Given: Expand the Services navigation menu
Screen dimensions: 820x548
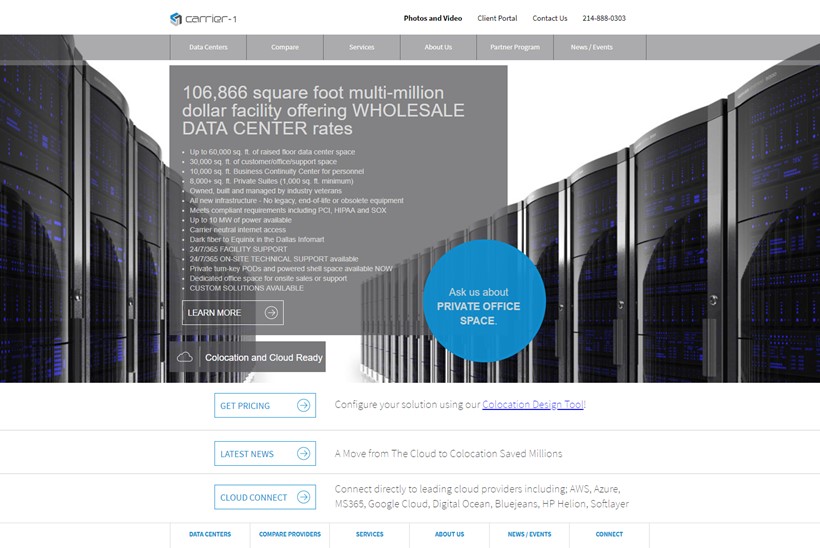Looking at the screenshot, I should pos(362,47).
